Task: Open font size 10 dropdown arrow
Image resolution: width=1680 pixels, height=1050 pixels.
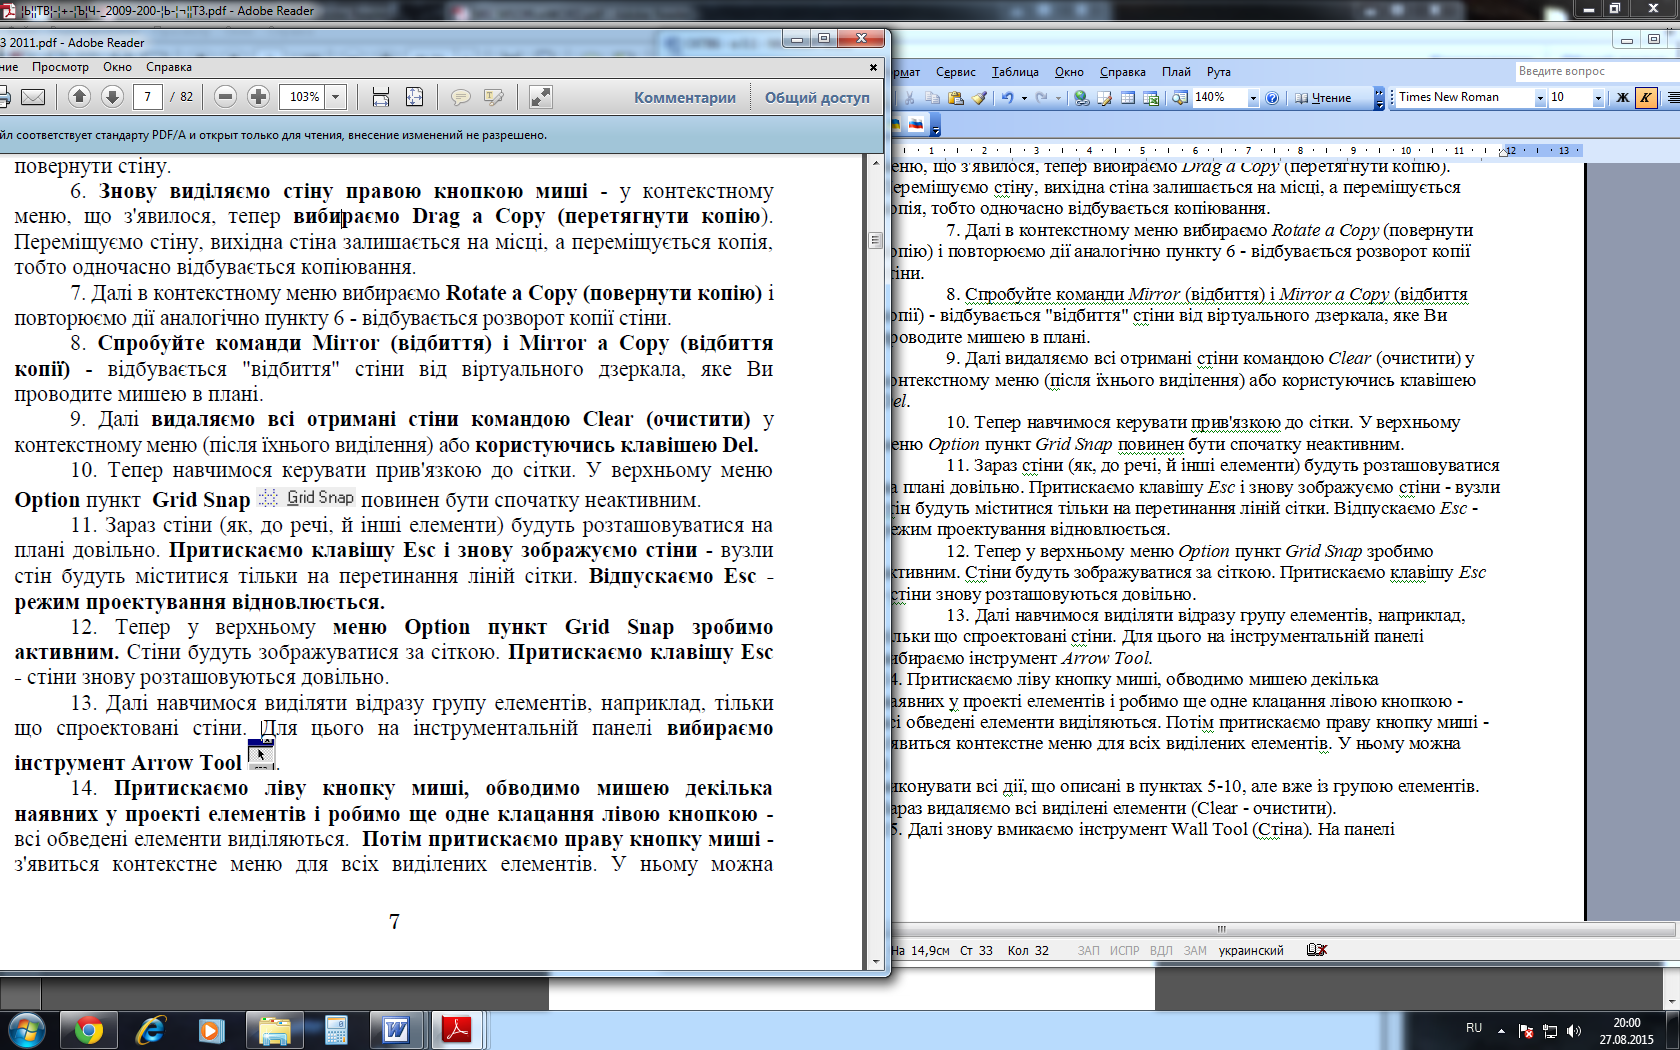Action: (1598, 97)
